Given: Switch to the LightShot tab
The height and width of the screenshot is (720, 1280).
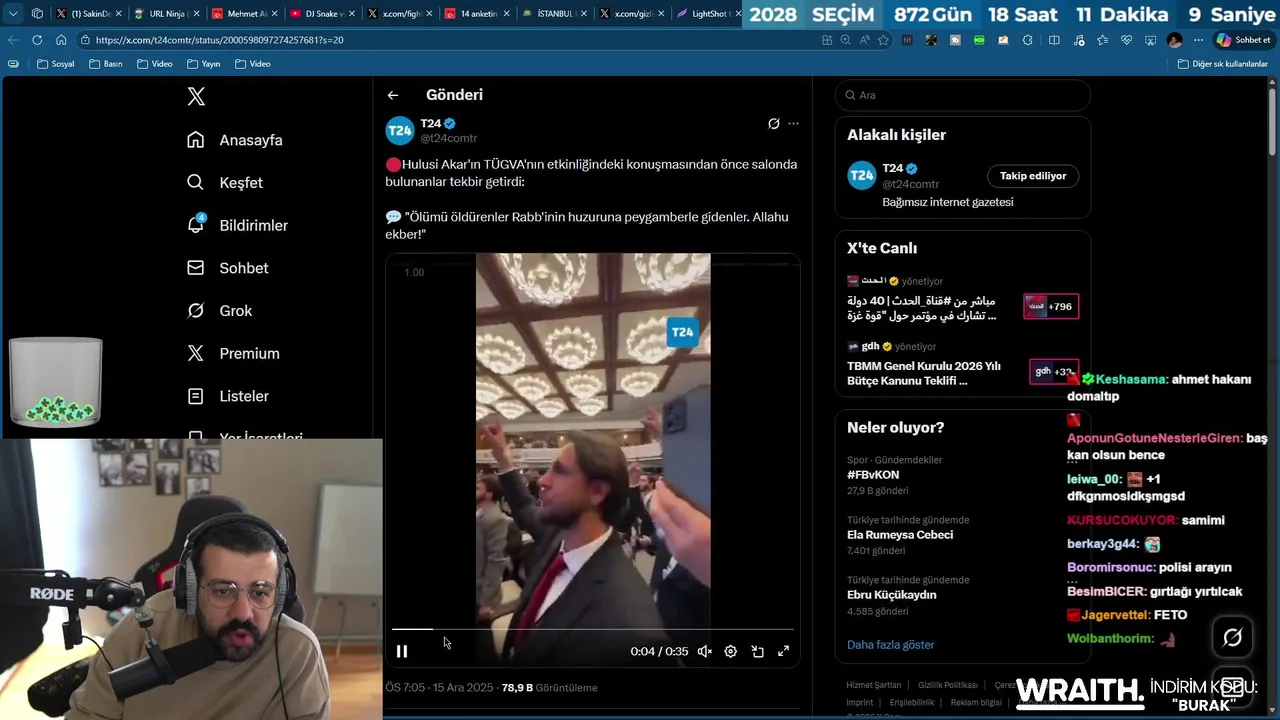Looking at the screenshot, I should [708, 14].
